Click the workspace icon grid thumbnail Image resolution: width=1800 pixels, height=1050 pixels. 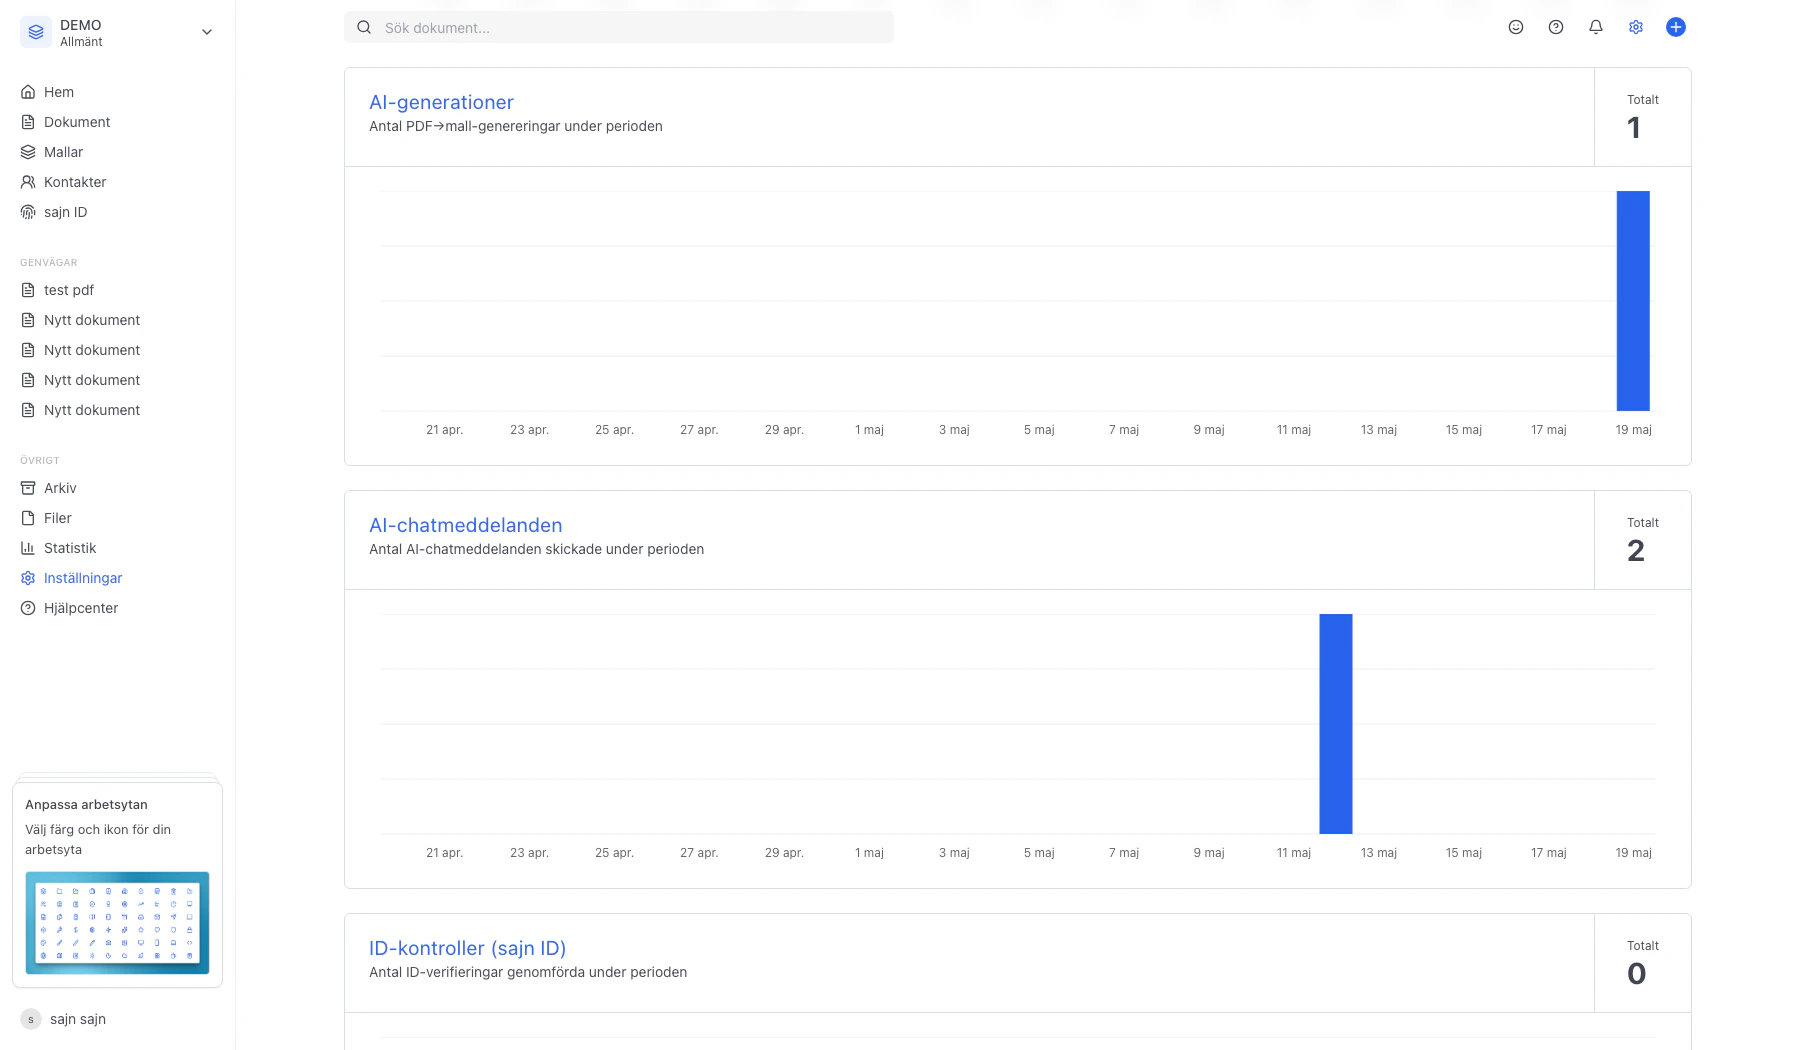pyautogui.click(x=117, y=923)
